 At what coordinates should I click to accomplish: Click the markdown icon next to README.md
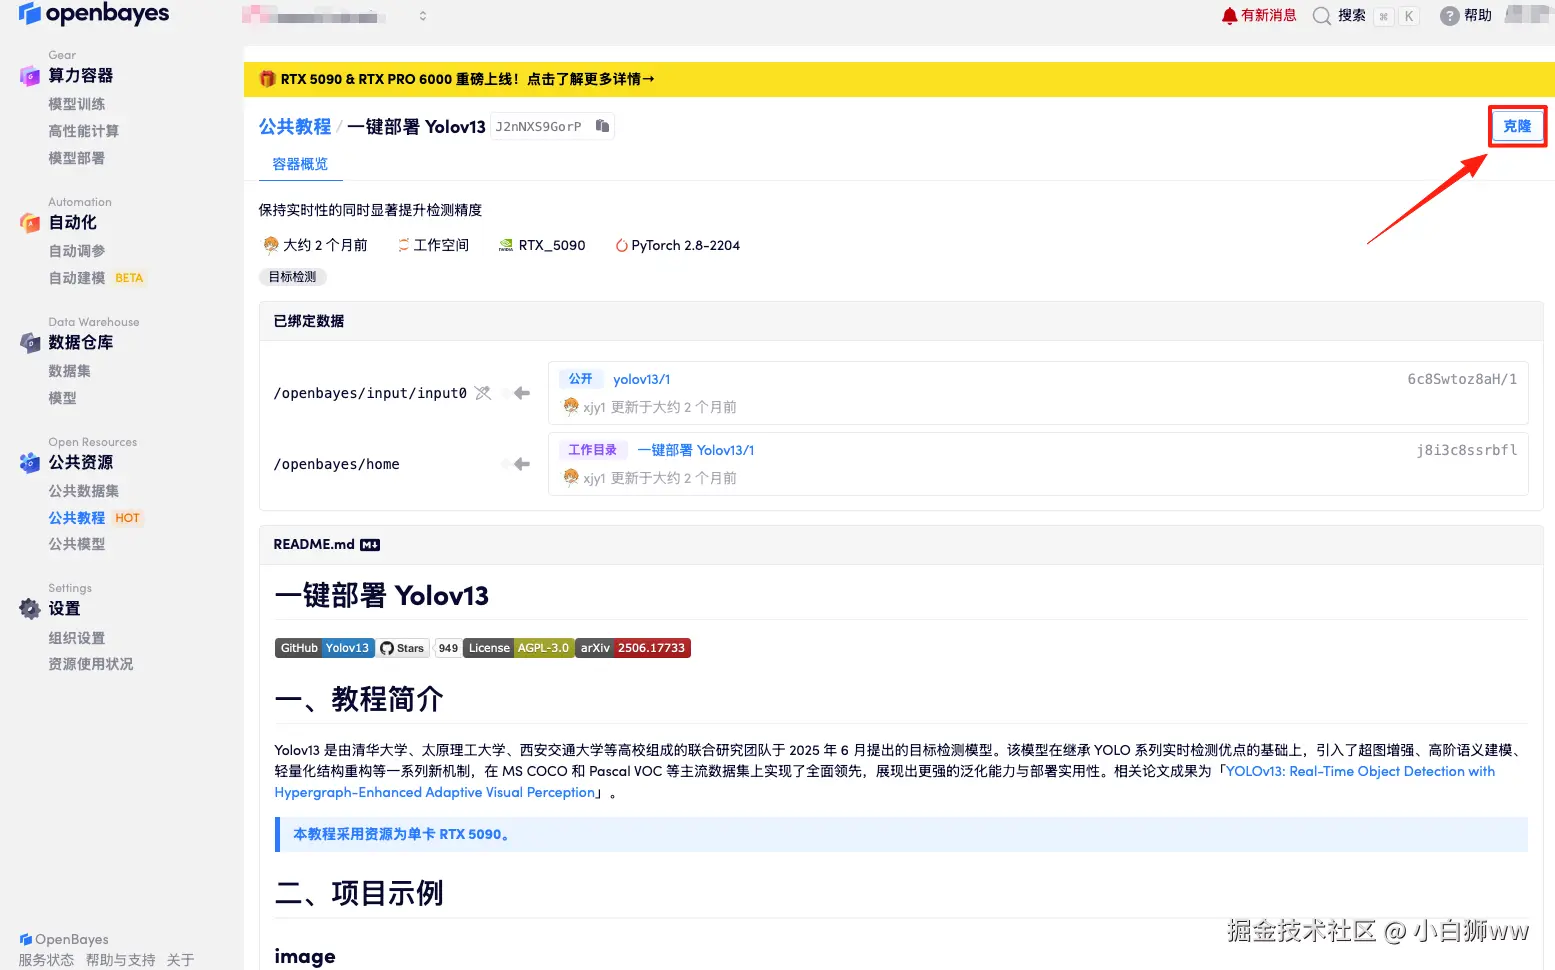[x=370, y=545]
